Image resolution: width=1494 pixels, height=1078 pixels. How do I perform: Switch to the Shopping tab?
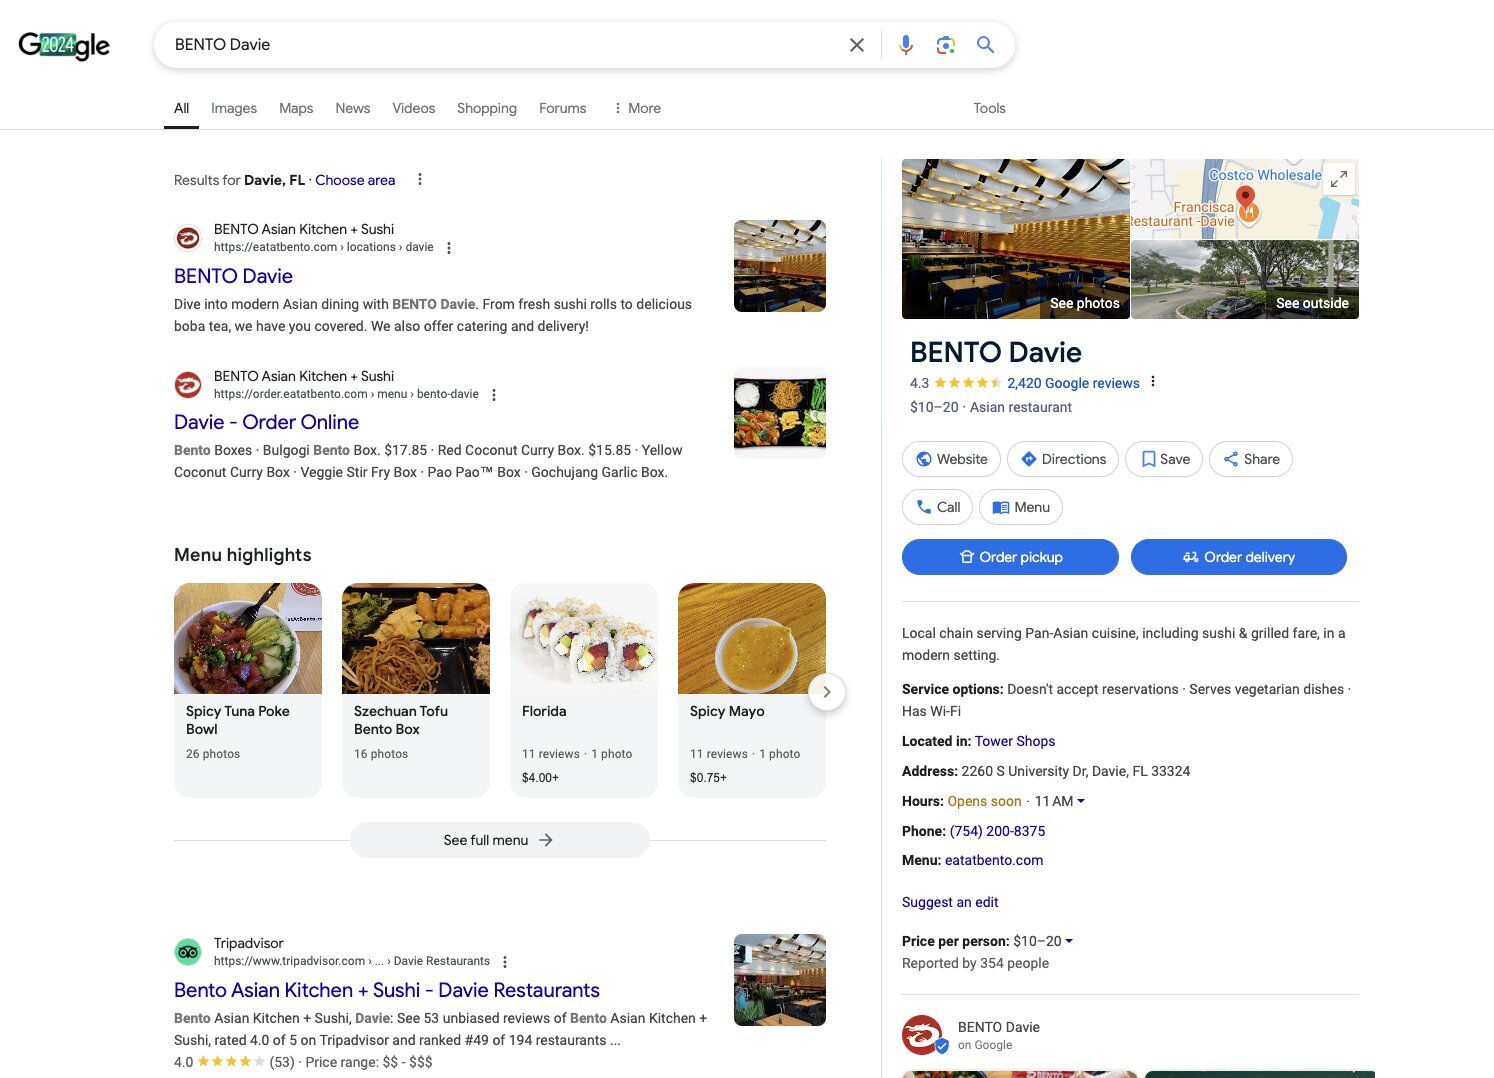point(487,108)
